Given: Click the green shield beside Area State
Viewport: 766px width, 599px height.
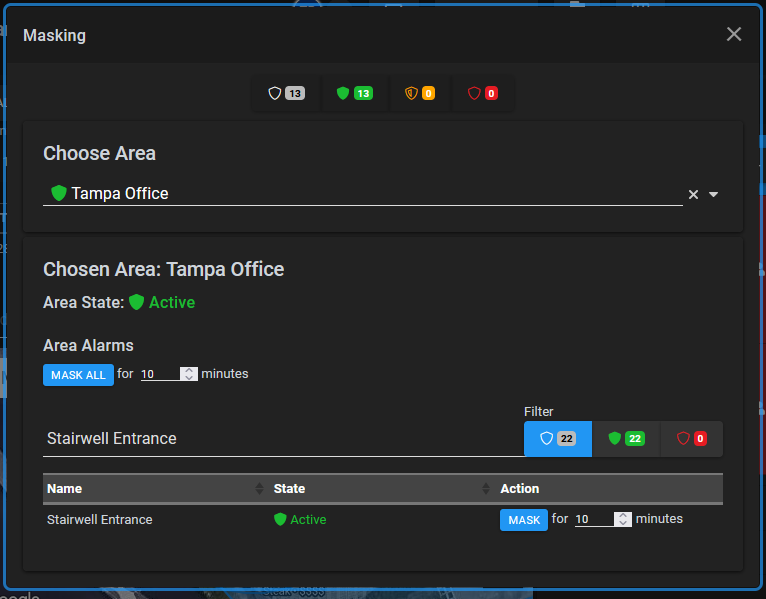Looking at the screenshot, I should 136,302.
